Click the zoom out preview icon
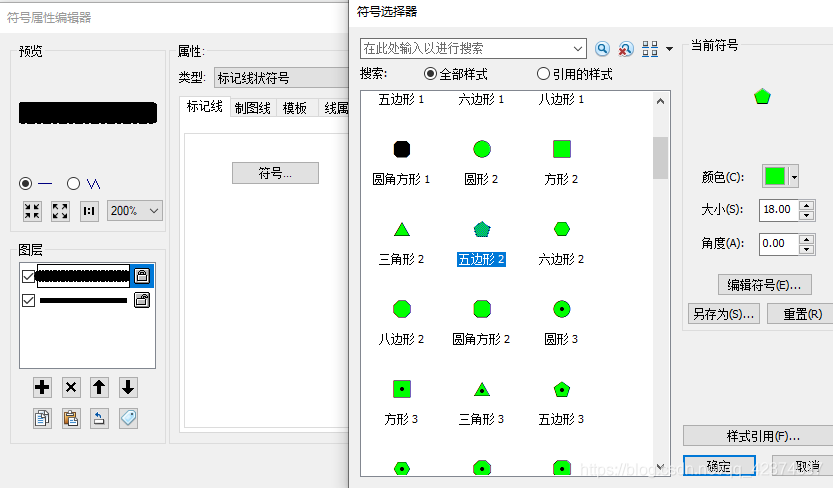Viewport: 833px width, 488px height. (x=32, y=211)
